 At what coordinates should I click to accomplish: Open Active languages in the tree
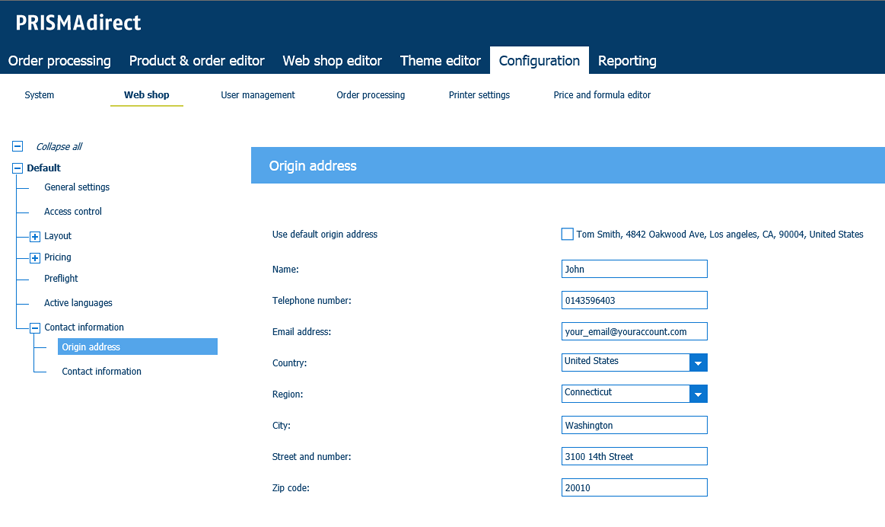[x=78, y=302]
